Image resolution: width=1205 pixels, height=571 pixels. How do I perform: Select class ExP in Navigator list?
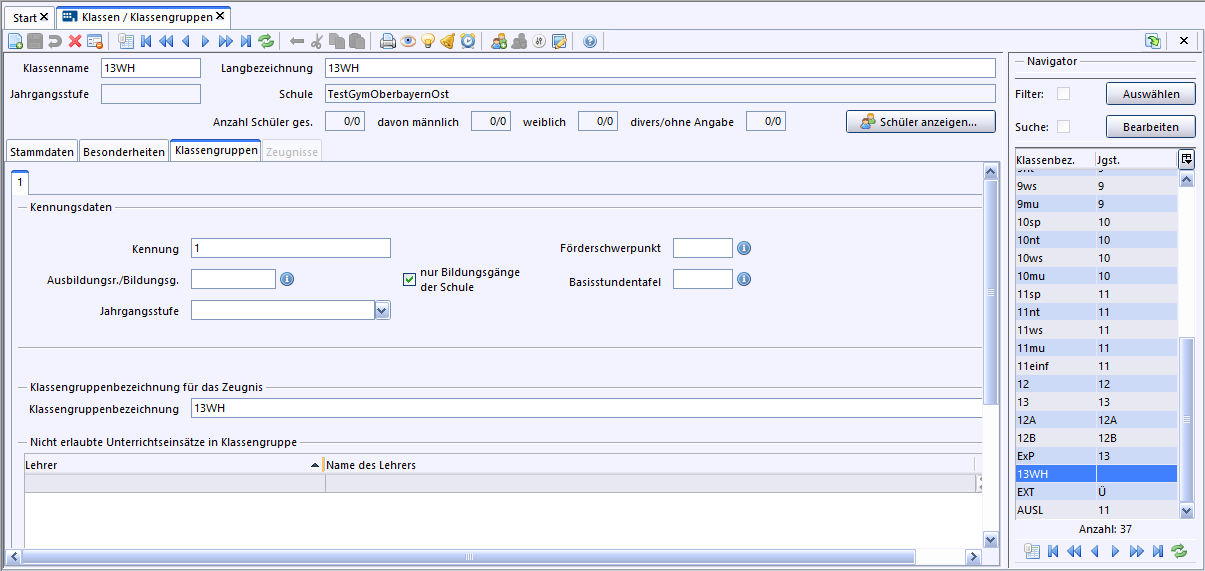(1095, 456)
